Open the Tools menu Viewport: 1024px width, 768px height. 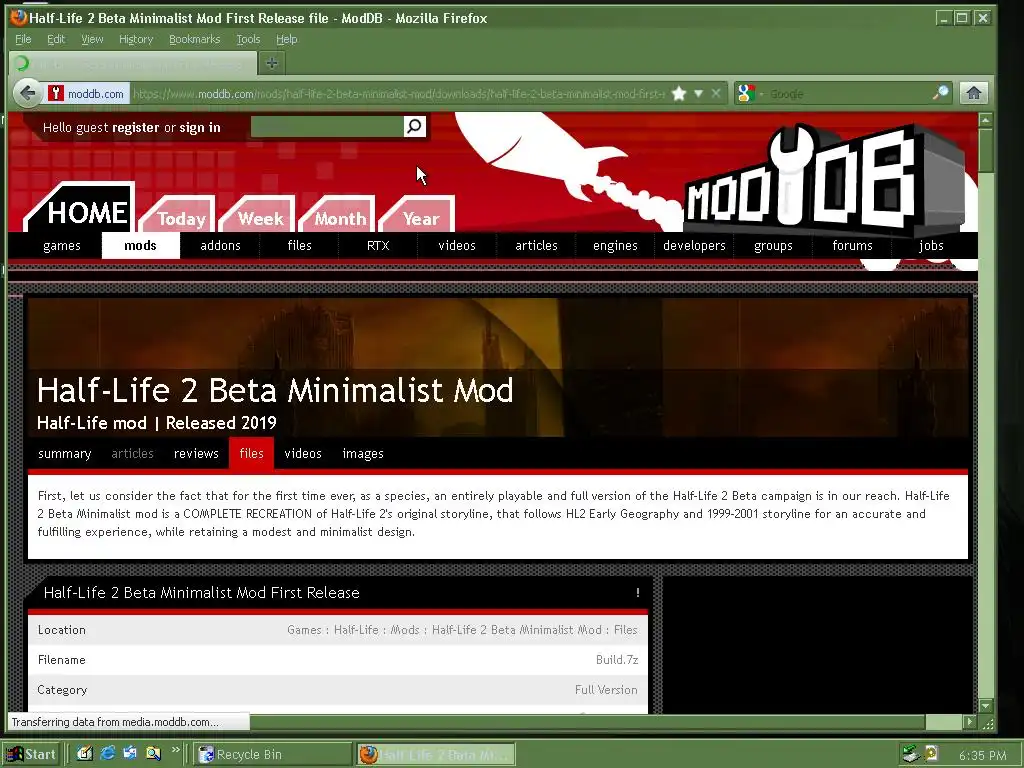click(x=248, y=39)
